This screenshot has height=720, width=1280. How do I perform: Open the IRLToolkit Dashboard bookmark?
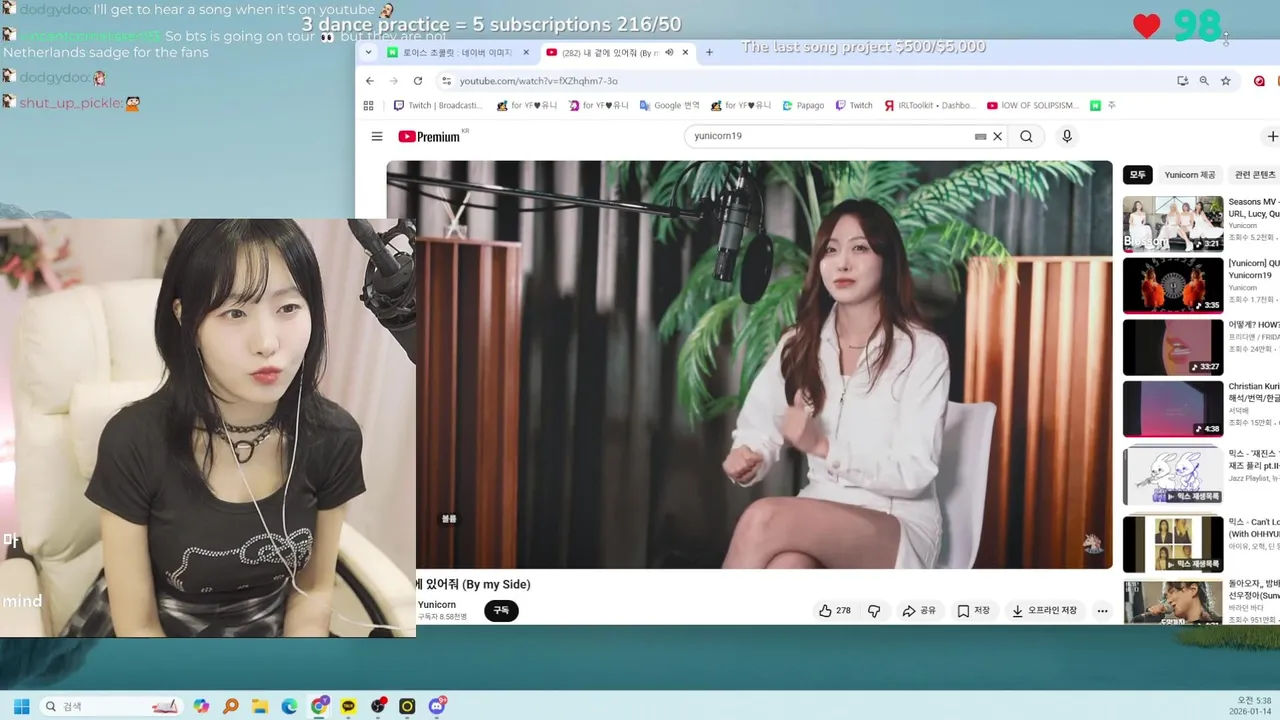[x=929, y=105]
